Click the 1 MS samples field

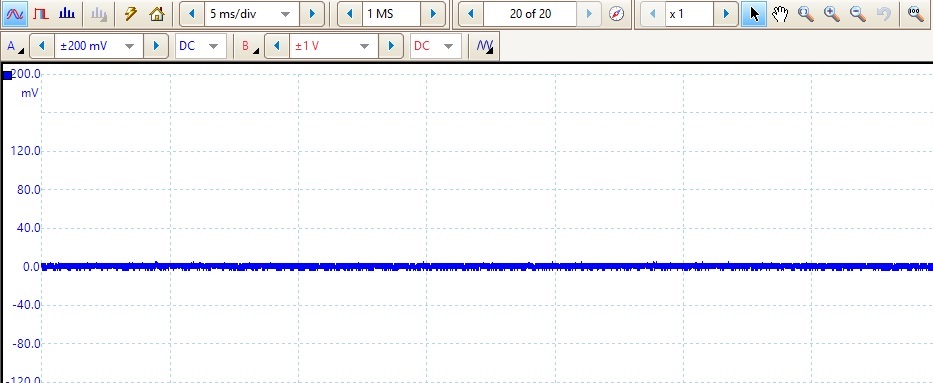[392, 14]
